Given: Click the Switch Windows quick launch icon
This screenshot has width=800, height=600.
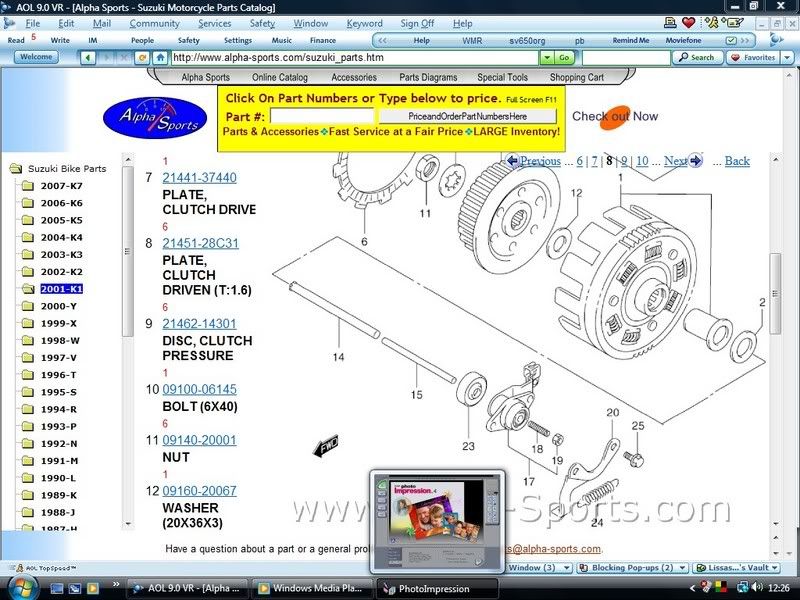Looking at the screenshot, I should click(74, 588).
